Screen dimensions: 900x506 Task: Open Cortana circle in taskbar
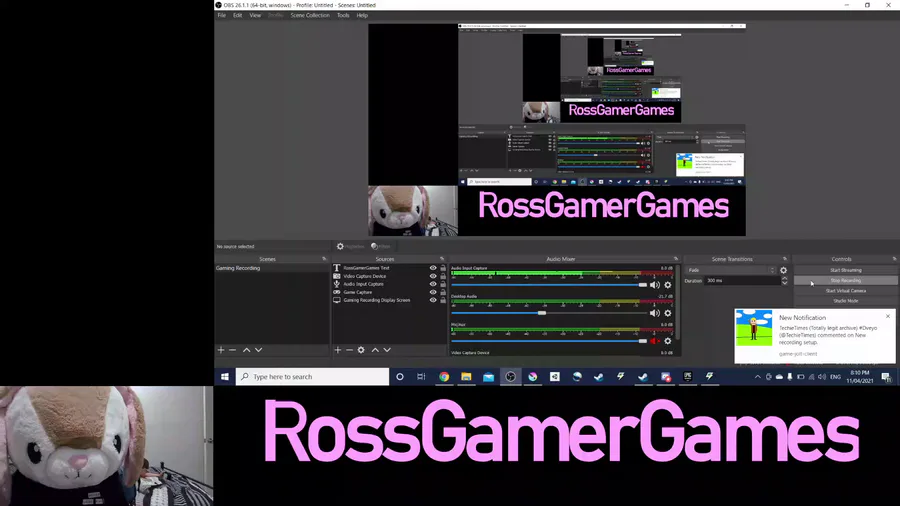point(400,377)
